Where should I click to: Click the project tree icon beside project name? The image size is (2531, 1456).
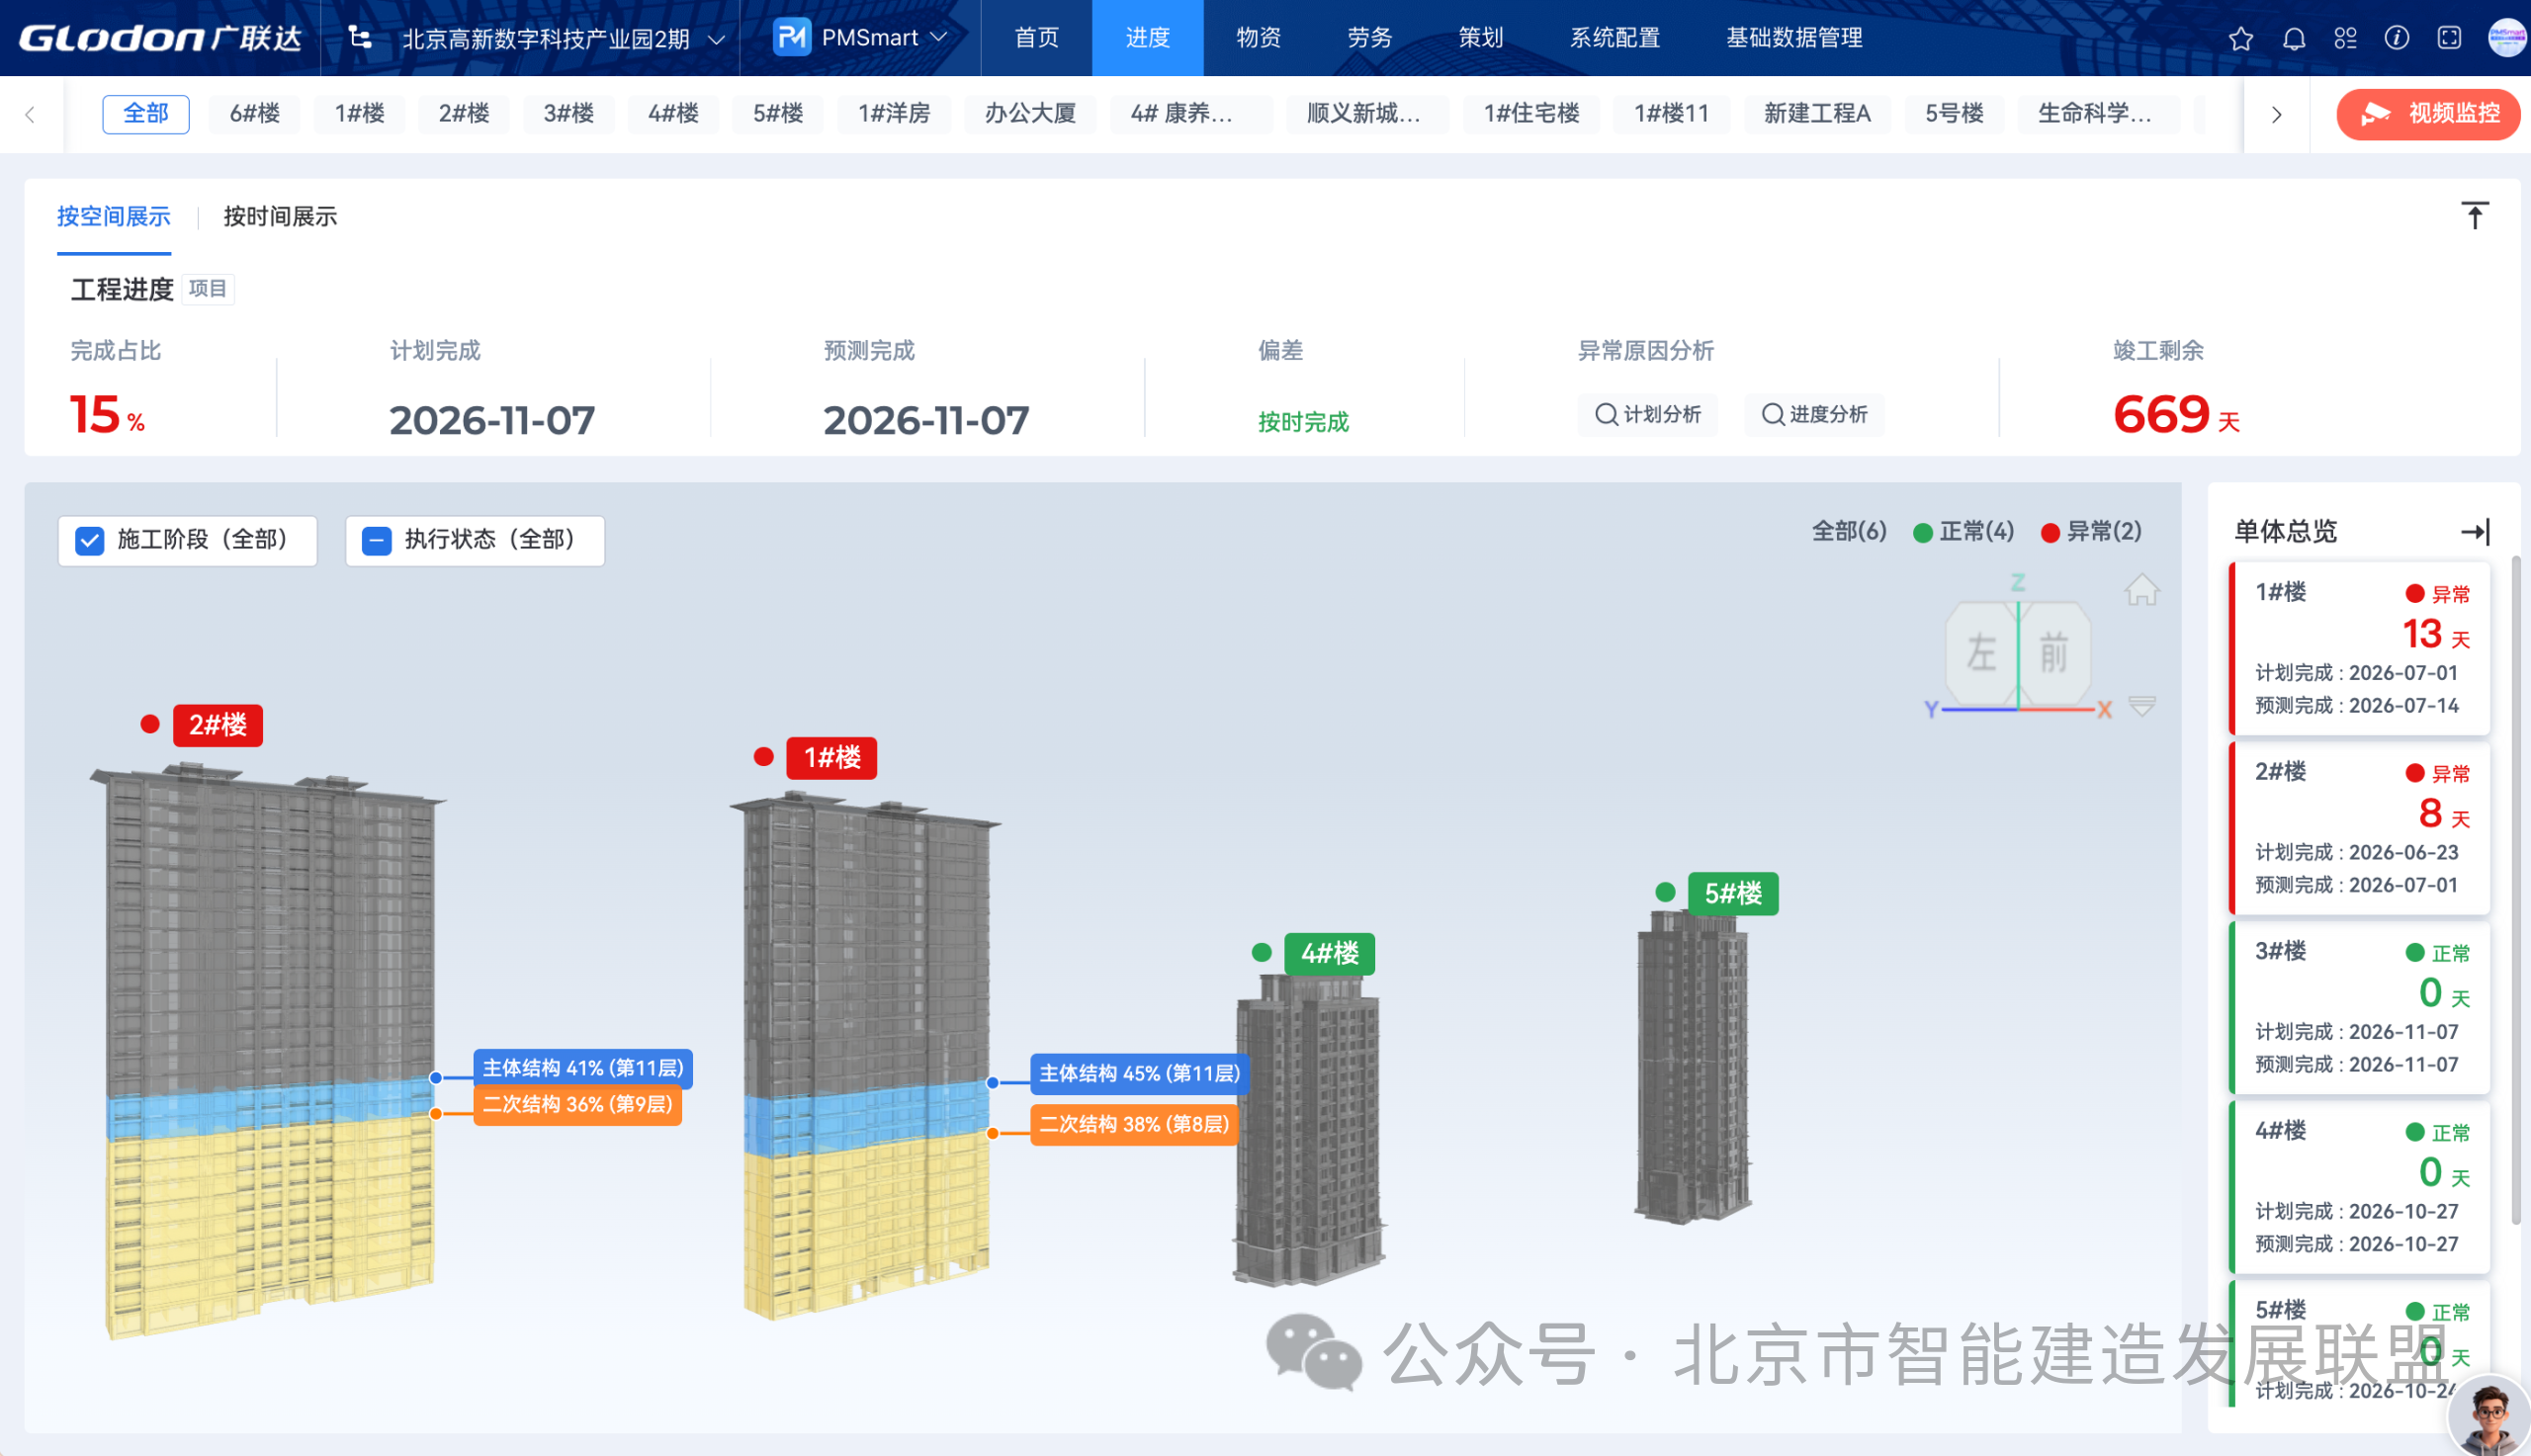click(360, 38)
